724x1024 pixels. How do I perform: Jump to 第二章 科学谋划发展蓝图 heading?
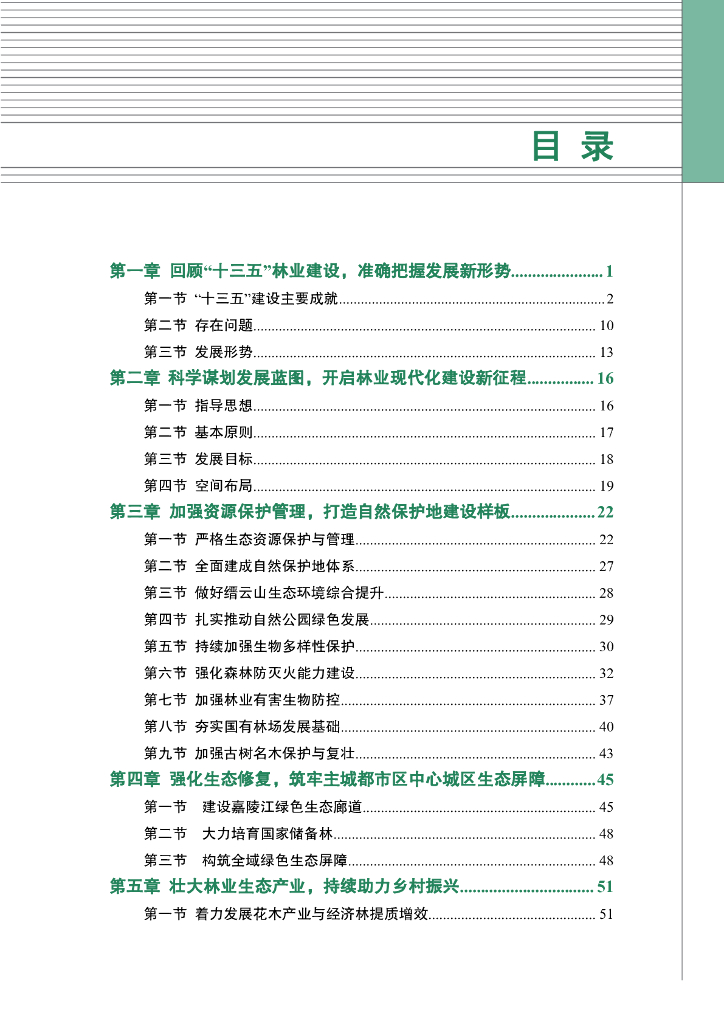[361, 378]
